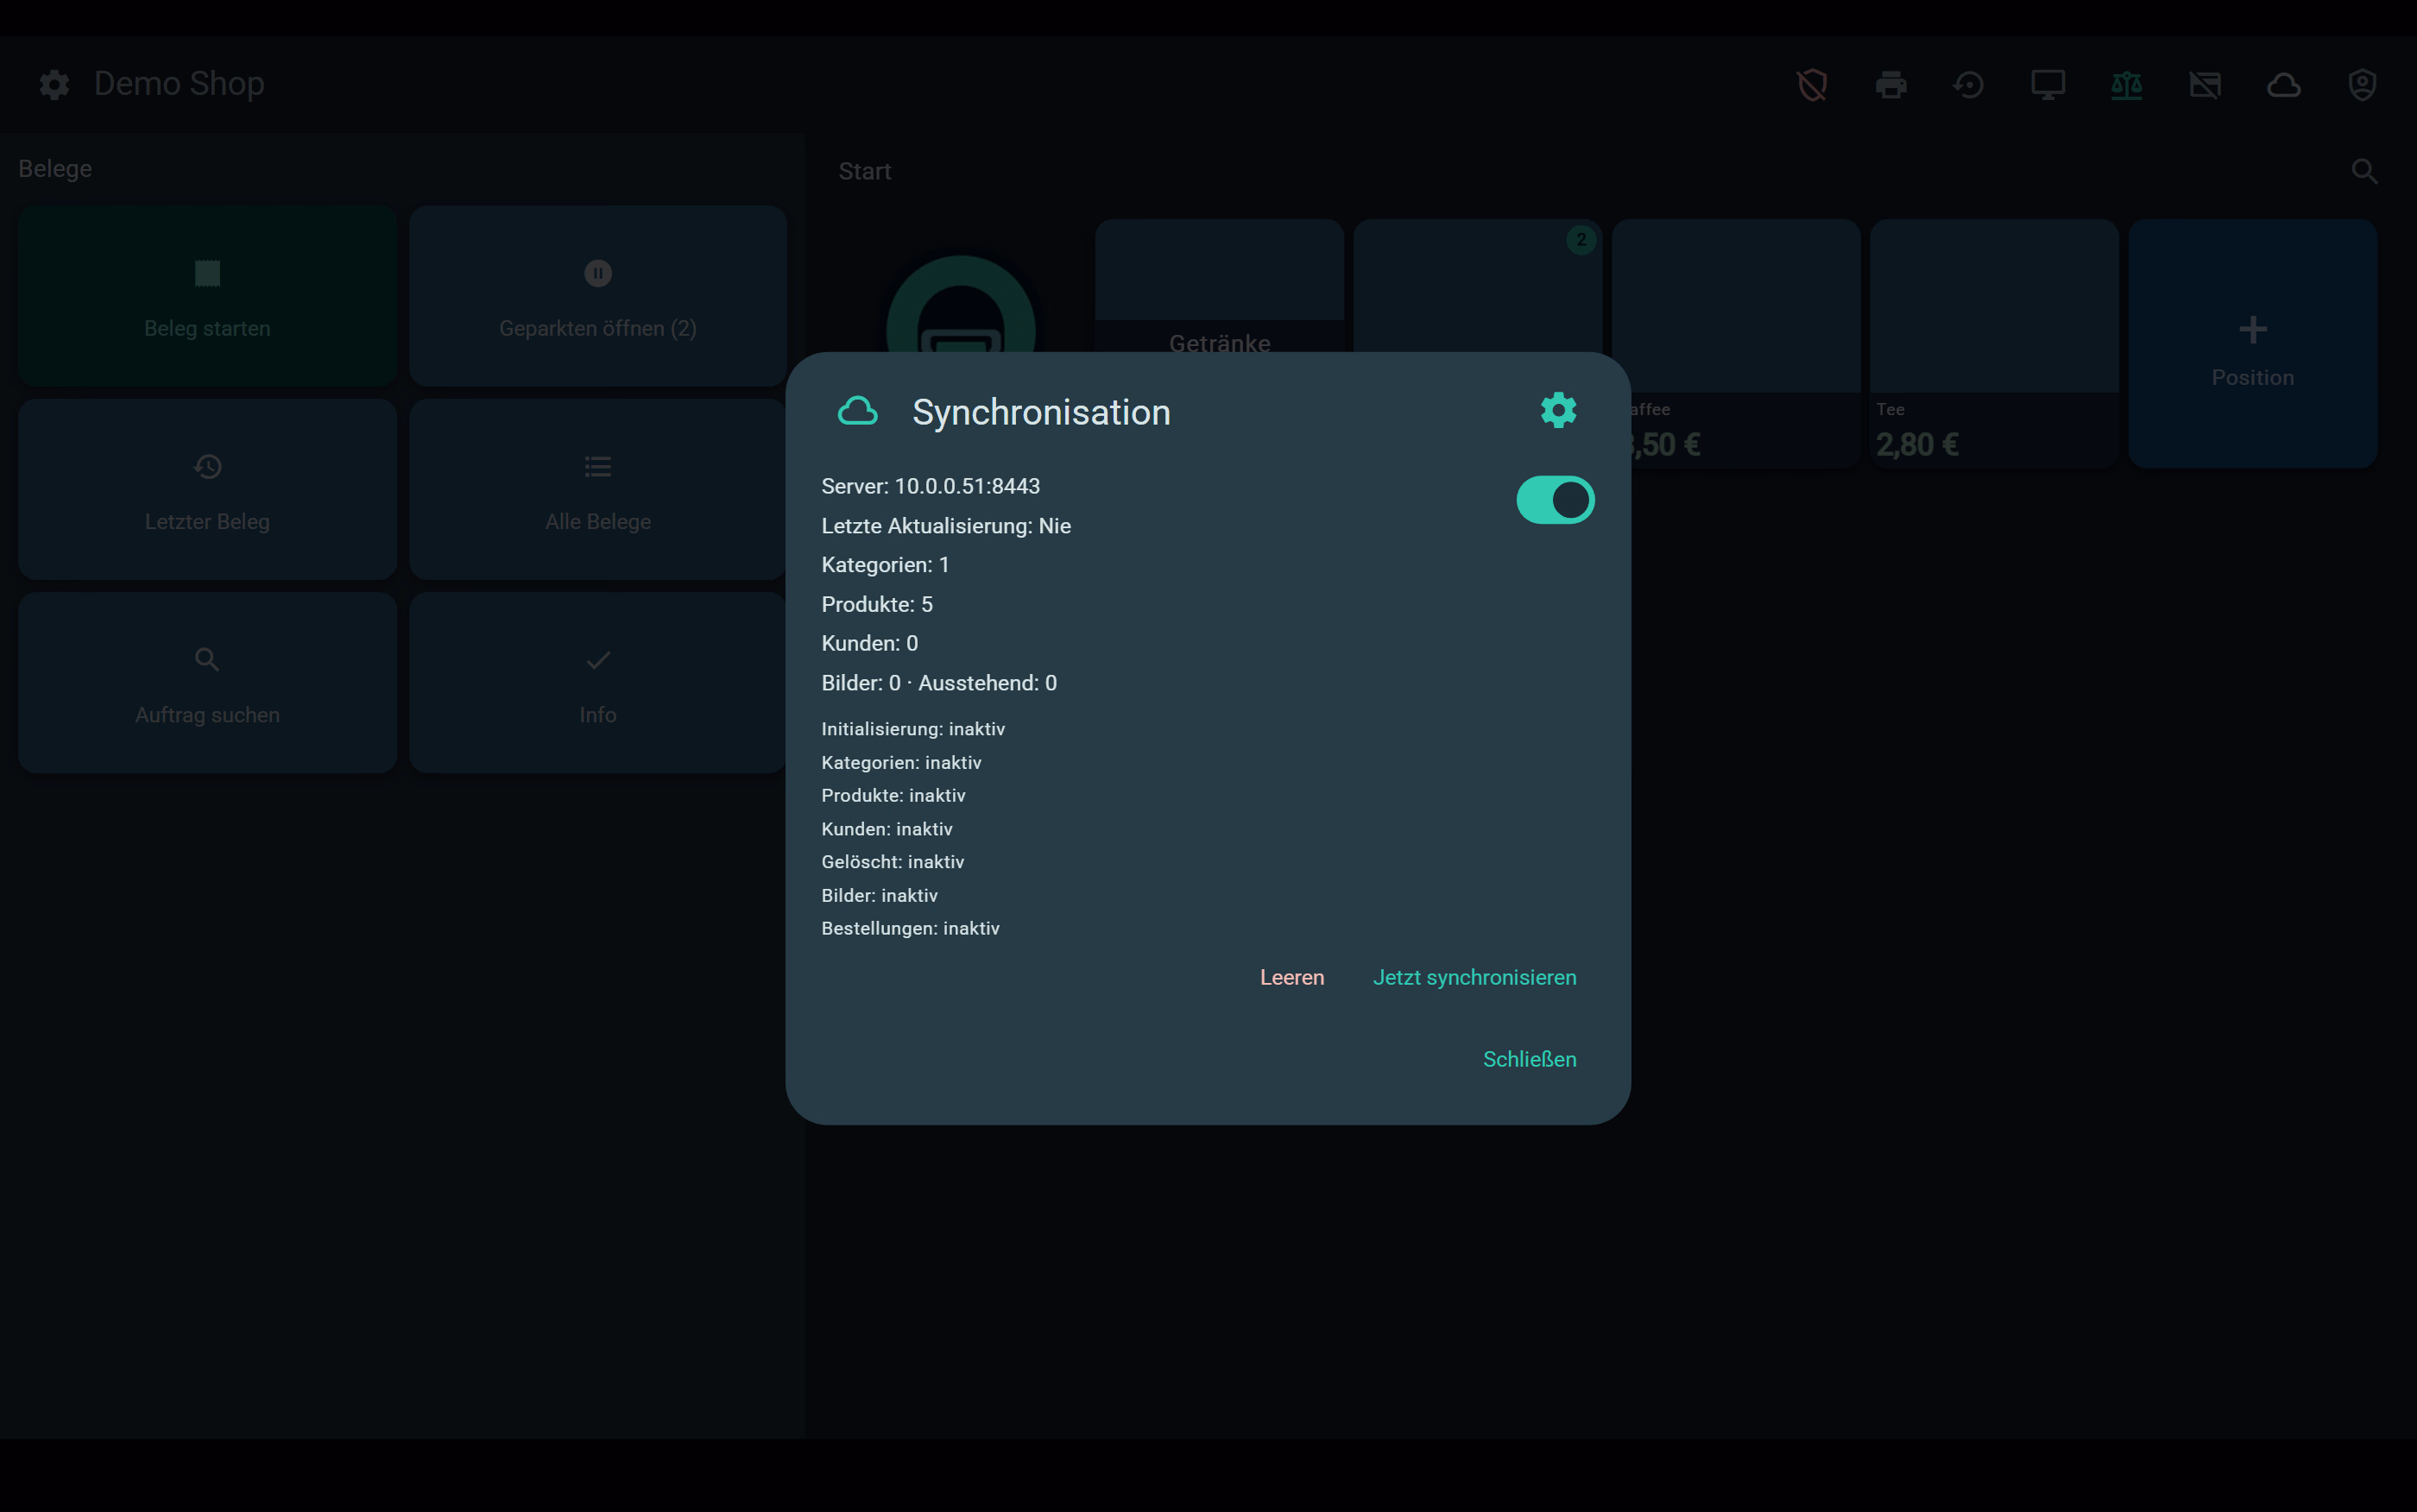Screen dimensions: 2417x1512
Task: Click the Server: 10.0.0.51:8443 line
Action: click(930, 486)
